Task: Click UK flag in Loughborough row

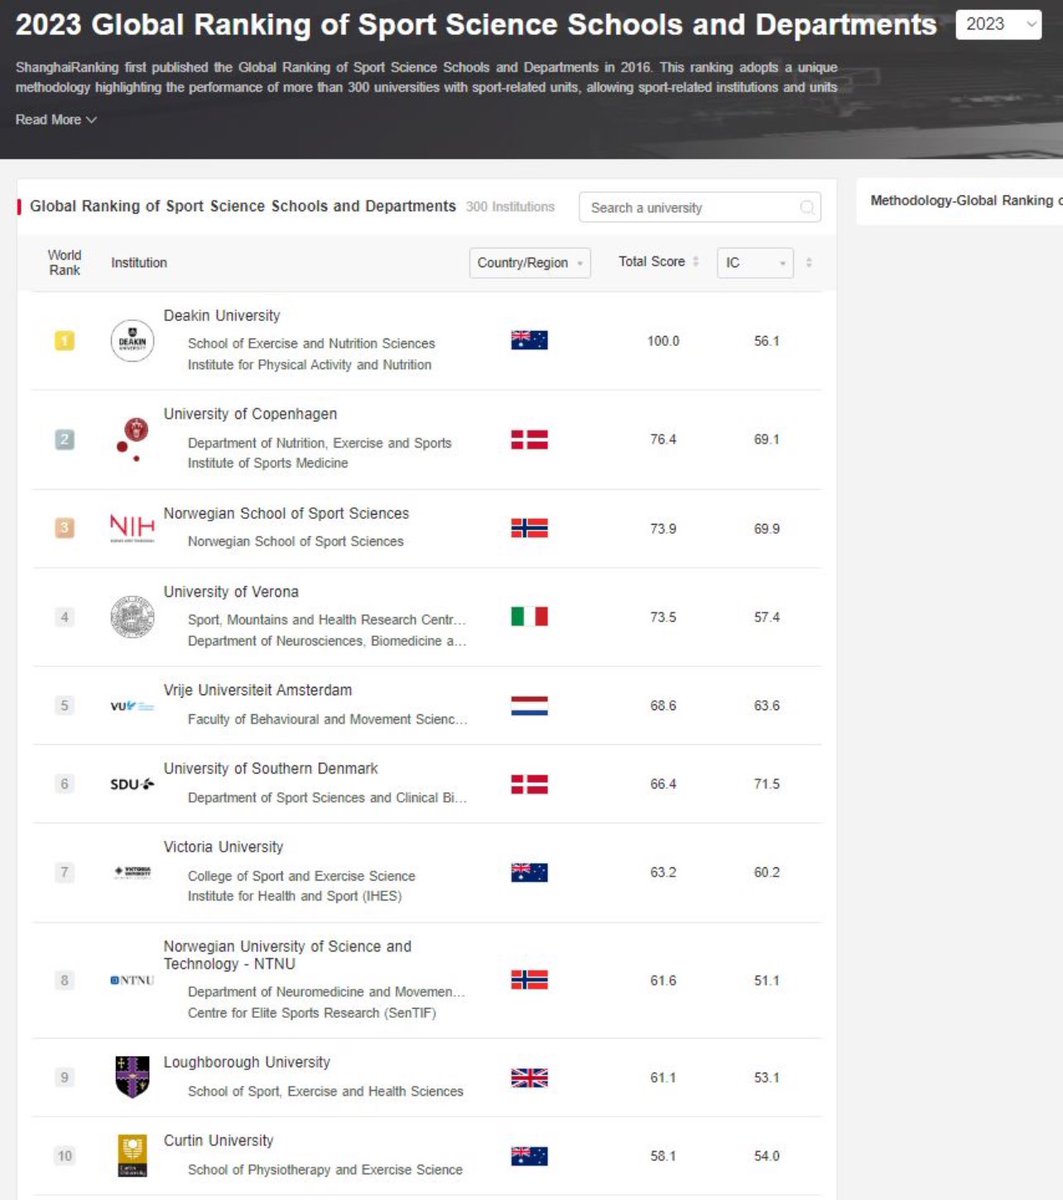Action: point(530,1078)
